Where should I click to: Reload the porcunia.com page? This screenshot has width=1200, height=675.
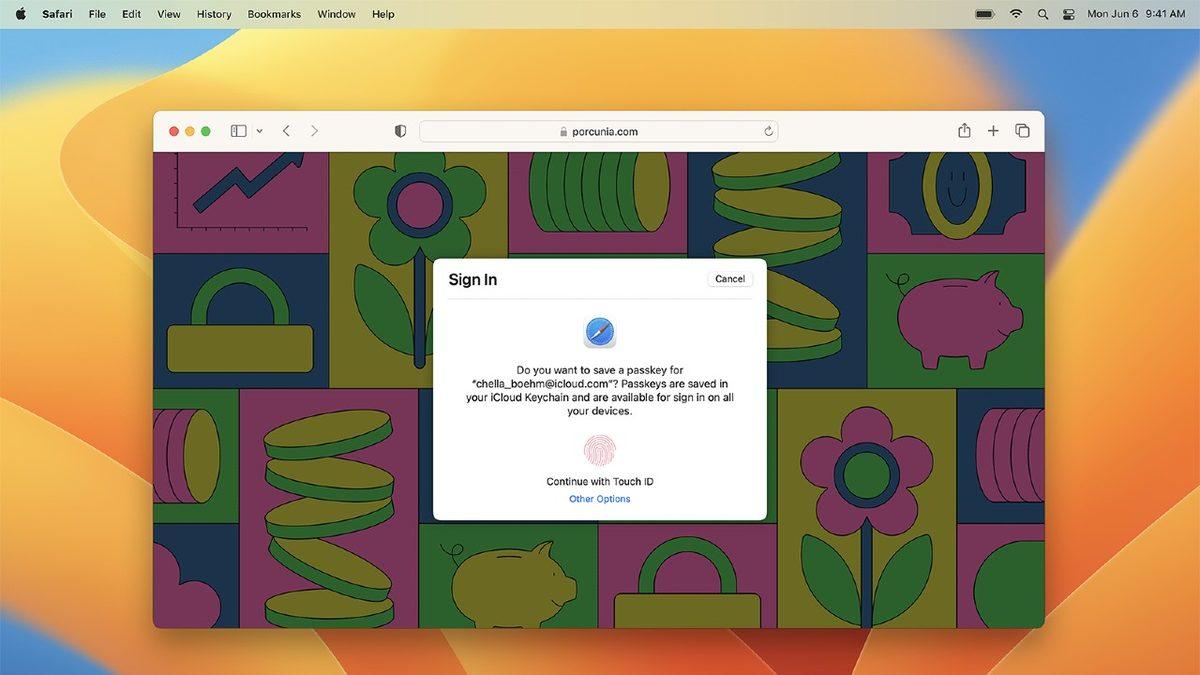click(x=768, y=130)
